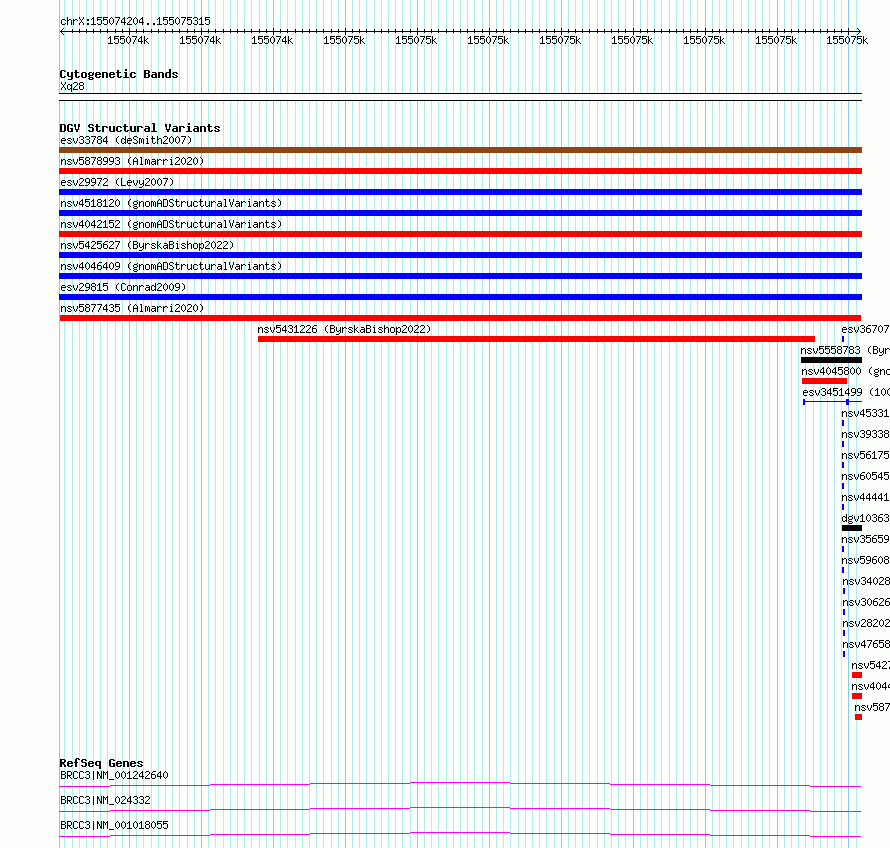Click the nsv5878993 (Almarri2020) label
This screenshot has width=890, height=848.
coord(132,161)
